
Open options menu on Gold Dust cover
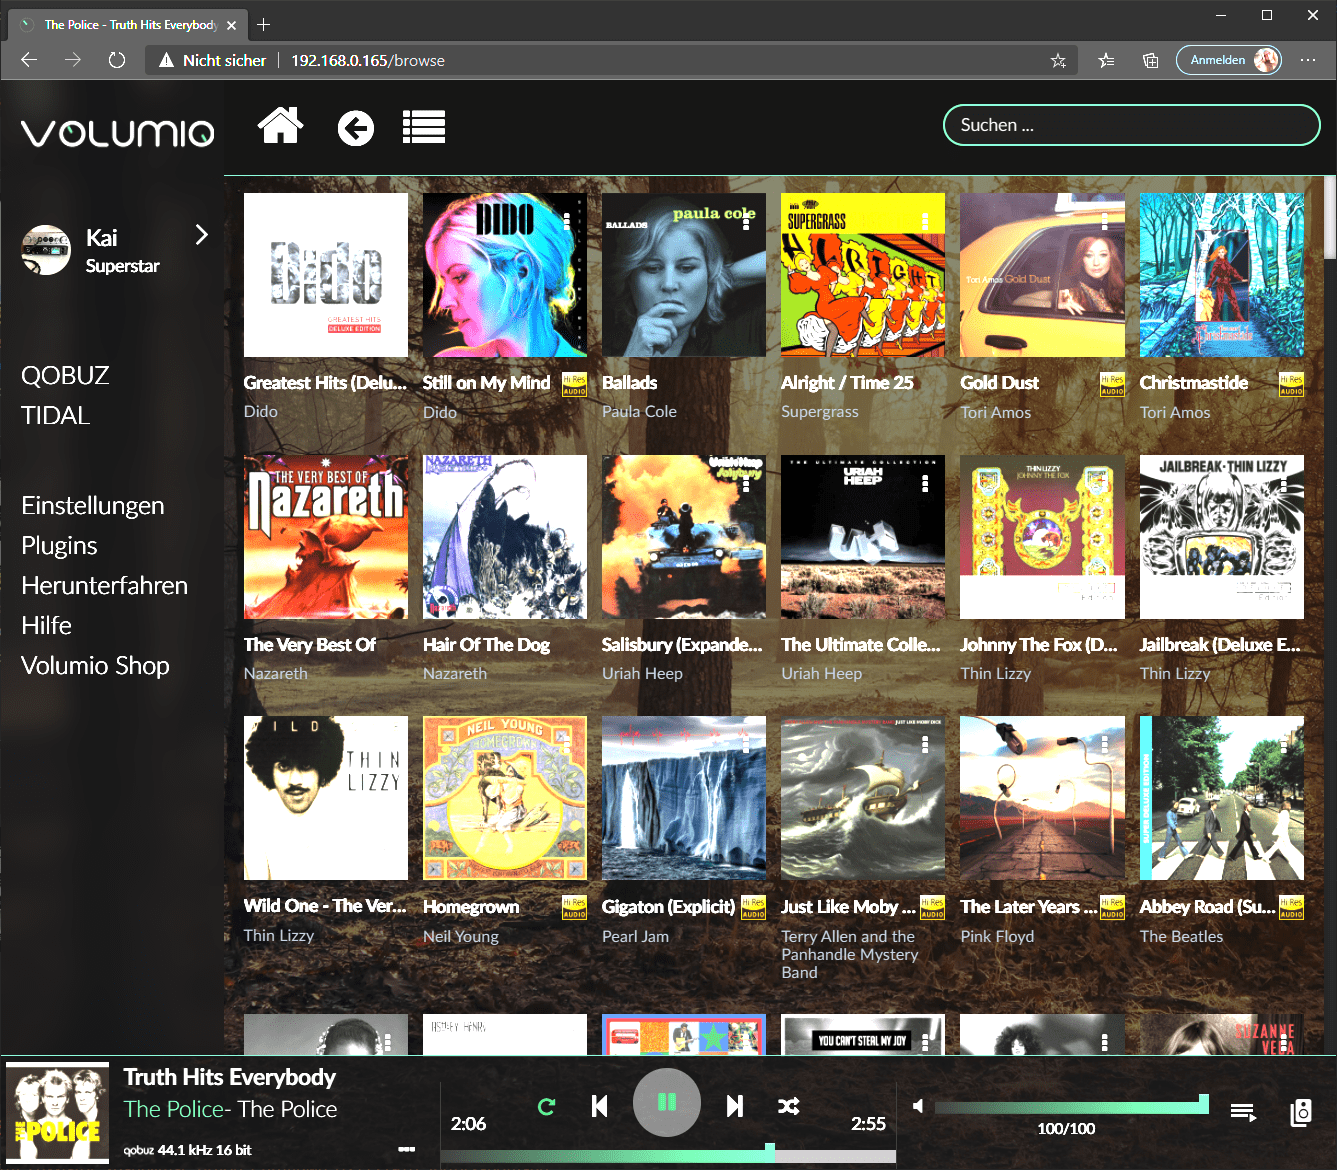click(x=1104, y=221)
